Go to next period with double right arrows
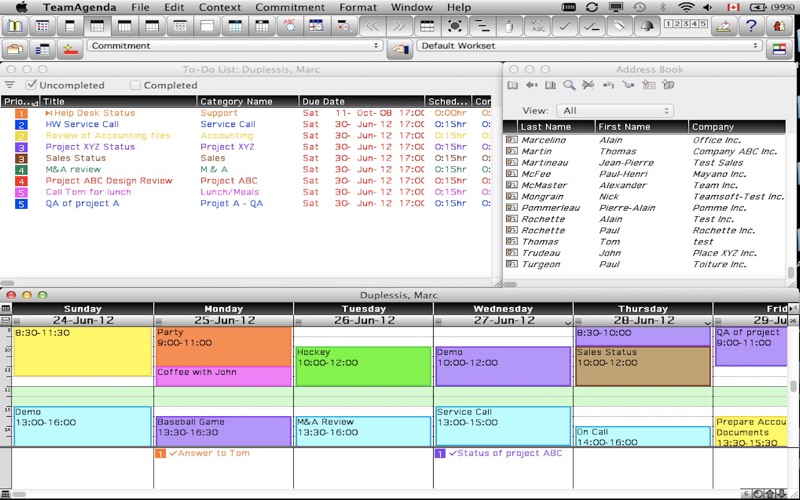Viewport: 800px width, 500px height. pyautogui.click(x=400, y=26)
